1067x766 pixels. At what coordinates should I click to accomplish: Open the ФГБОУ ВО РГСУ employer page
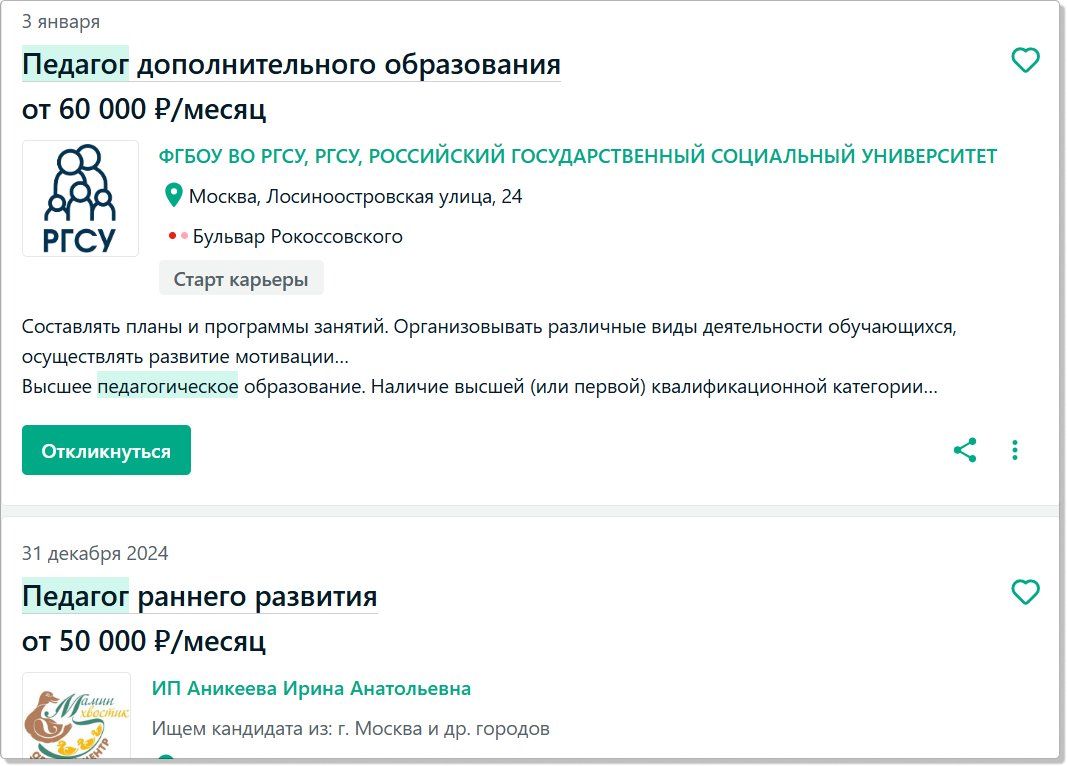tap(578, 156)
